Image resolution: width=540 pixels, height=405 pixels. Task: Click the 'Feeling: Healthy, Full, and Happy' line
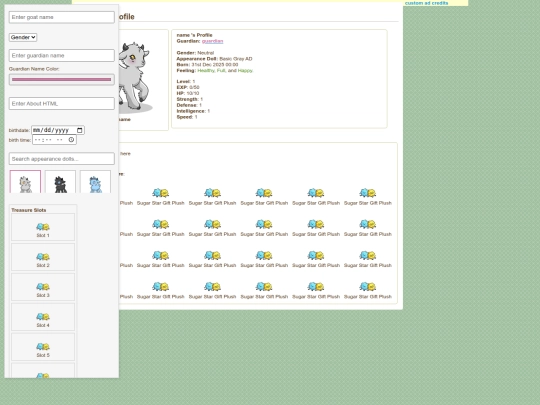[x=215, y=70]
